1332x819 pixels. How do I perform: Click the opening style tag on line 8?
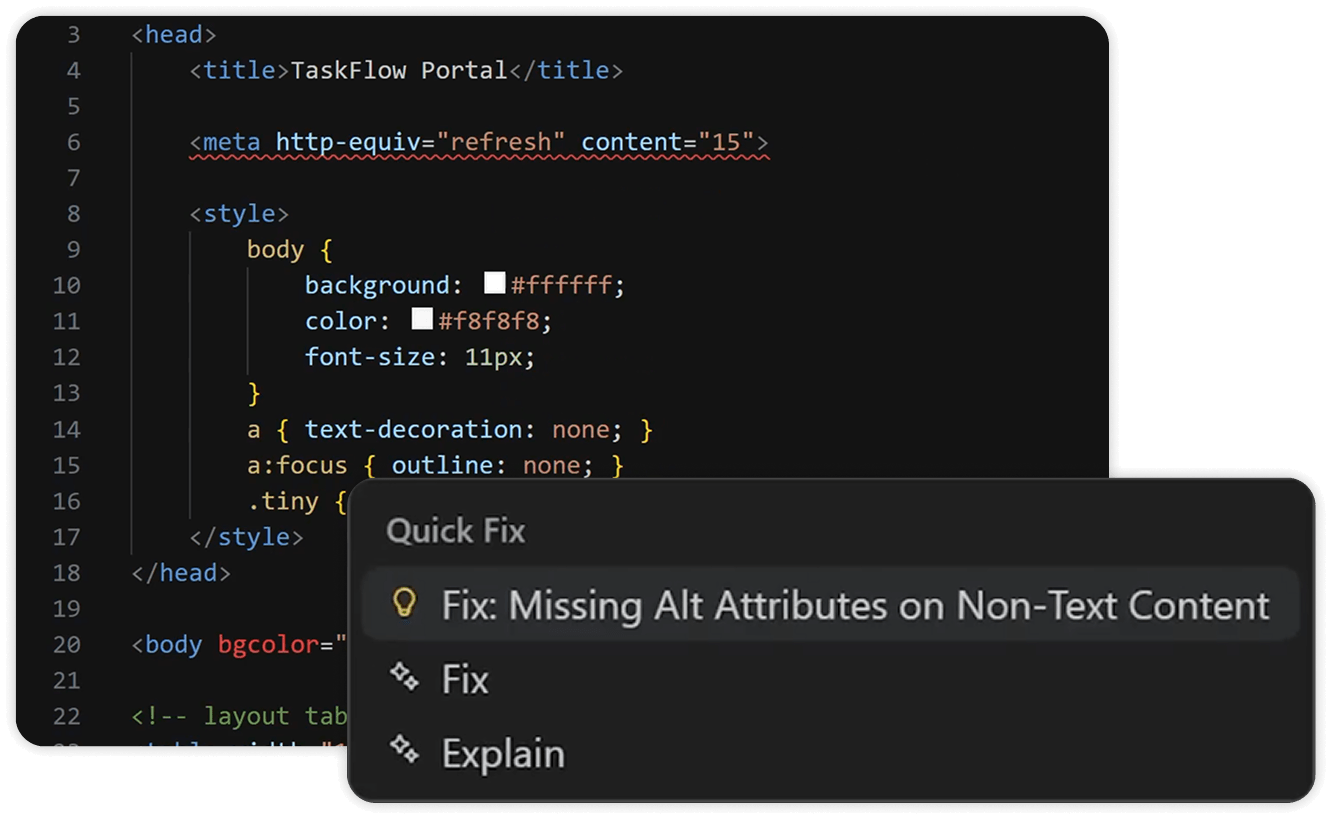point(239,214)
